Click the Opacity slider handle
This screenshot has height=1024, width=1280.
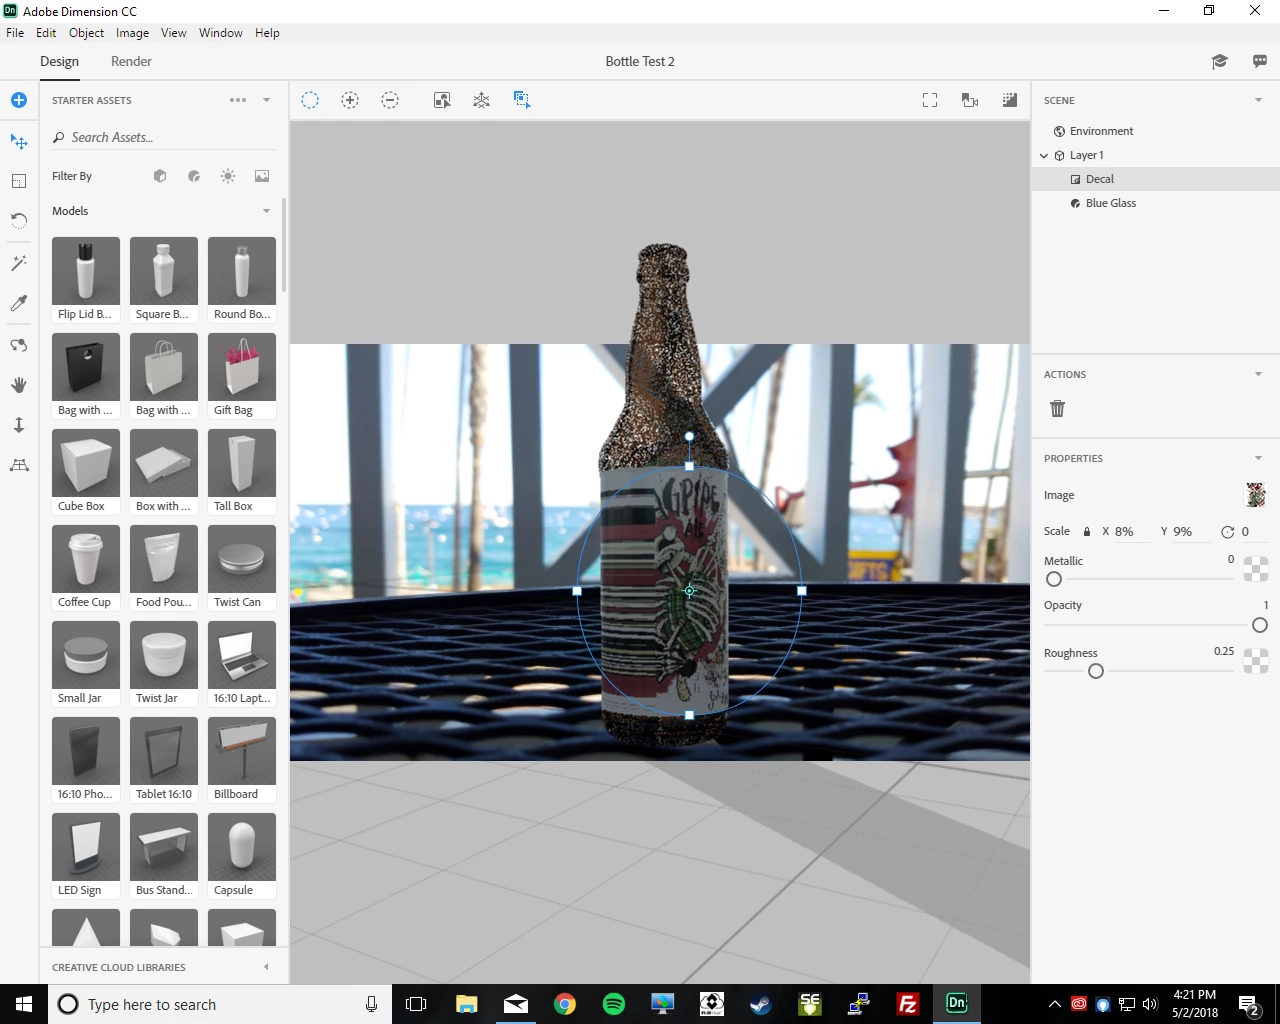point(1260,625)
